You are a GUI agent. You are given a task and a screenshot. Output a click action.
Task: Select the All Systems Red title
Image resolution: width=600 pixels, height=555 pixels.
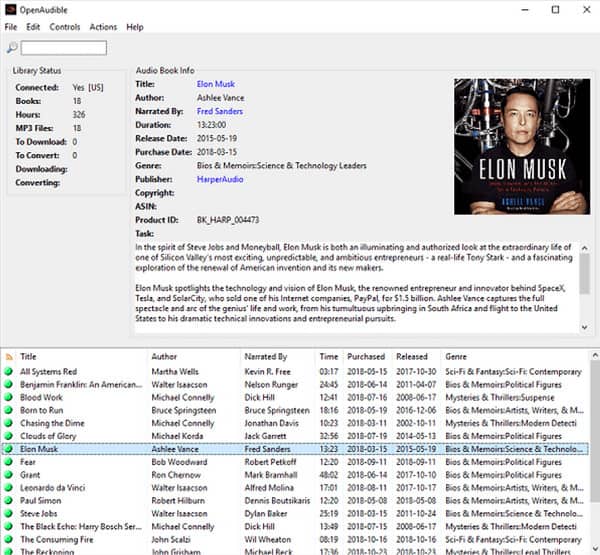(49, 372)
